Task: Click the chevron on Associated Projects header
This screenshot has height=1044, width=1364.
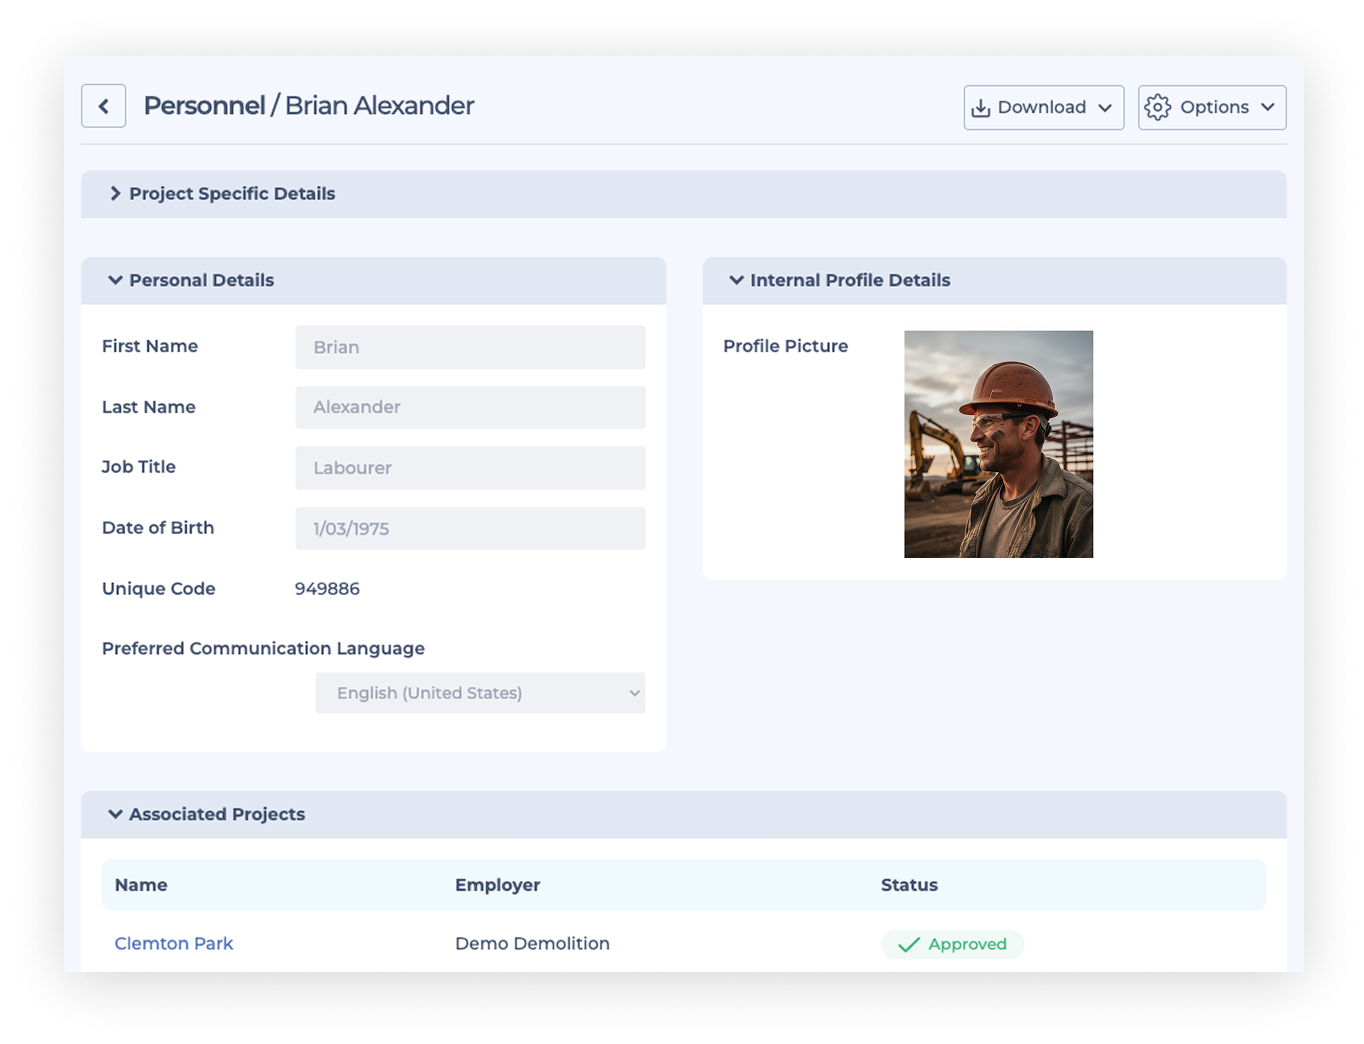Action: coord(114,814)
